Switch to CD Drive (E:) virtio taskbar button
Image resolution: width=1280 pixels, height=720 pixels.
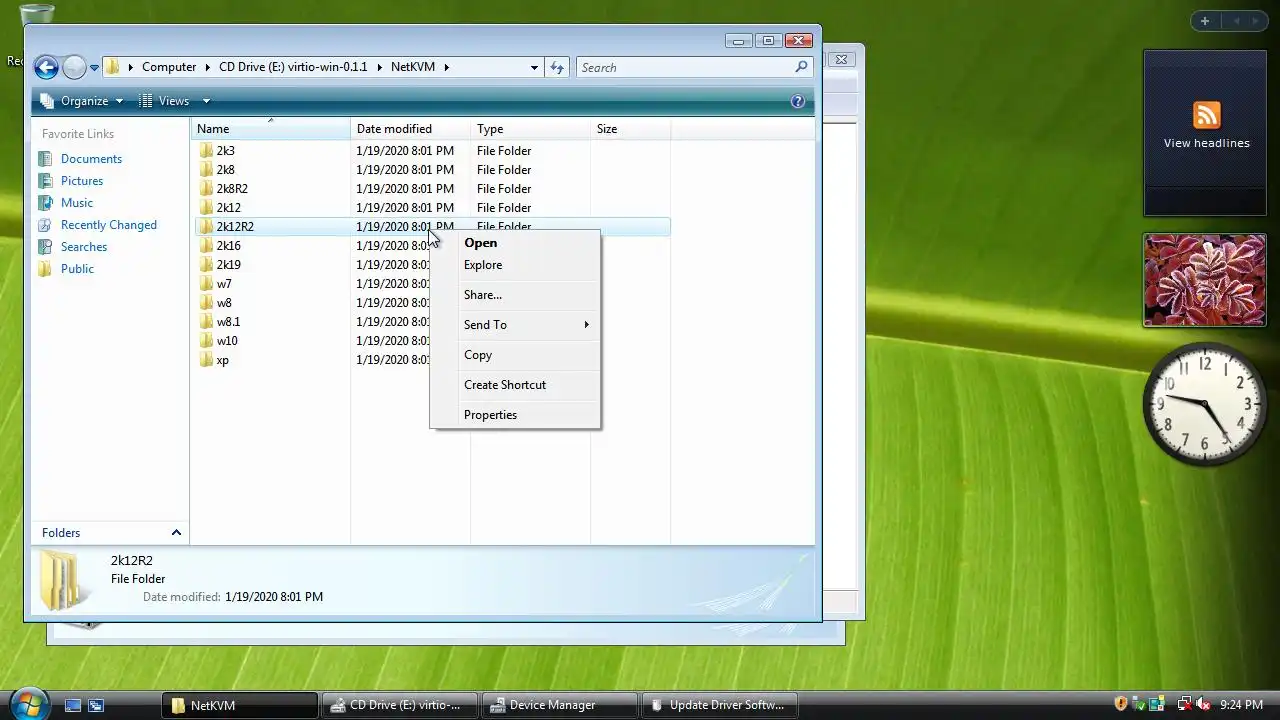tap(399, 705)
